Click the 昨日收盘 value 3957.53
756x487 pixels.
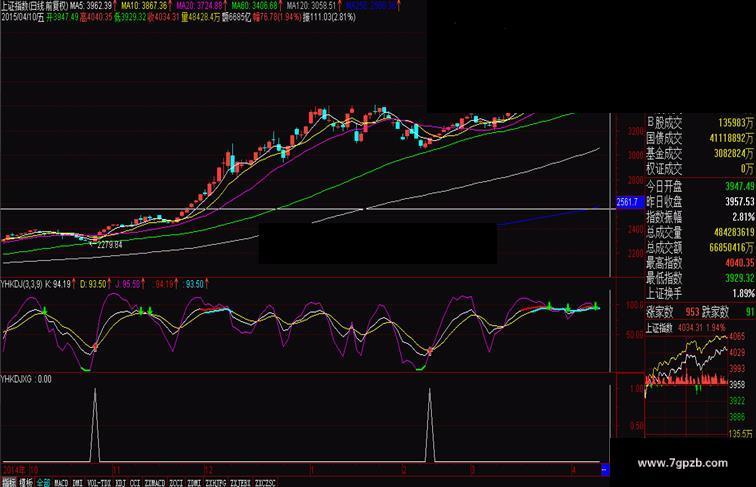[x=740, y=202]
